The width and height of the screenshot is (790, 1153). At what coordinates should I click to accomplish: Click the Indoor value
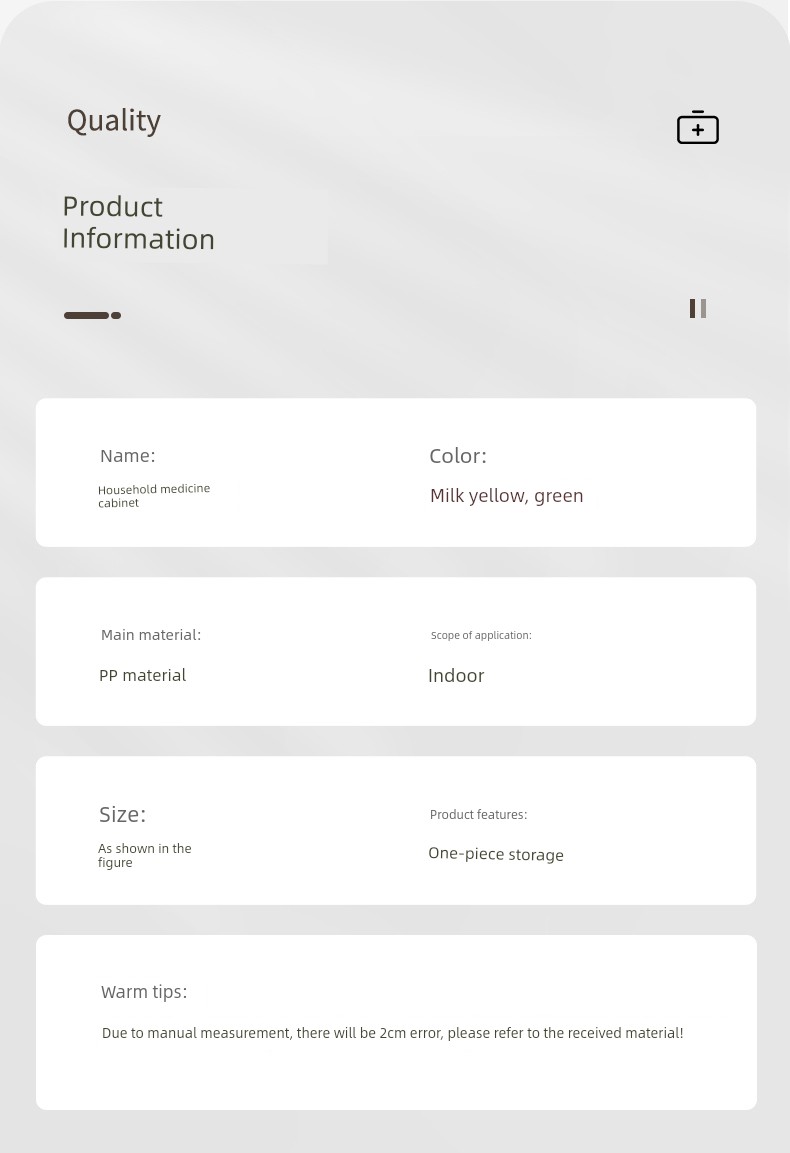(456, 676)
